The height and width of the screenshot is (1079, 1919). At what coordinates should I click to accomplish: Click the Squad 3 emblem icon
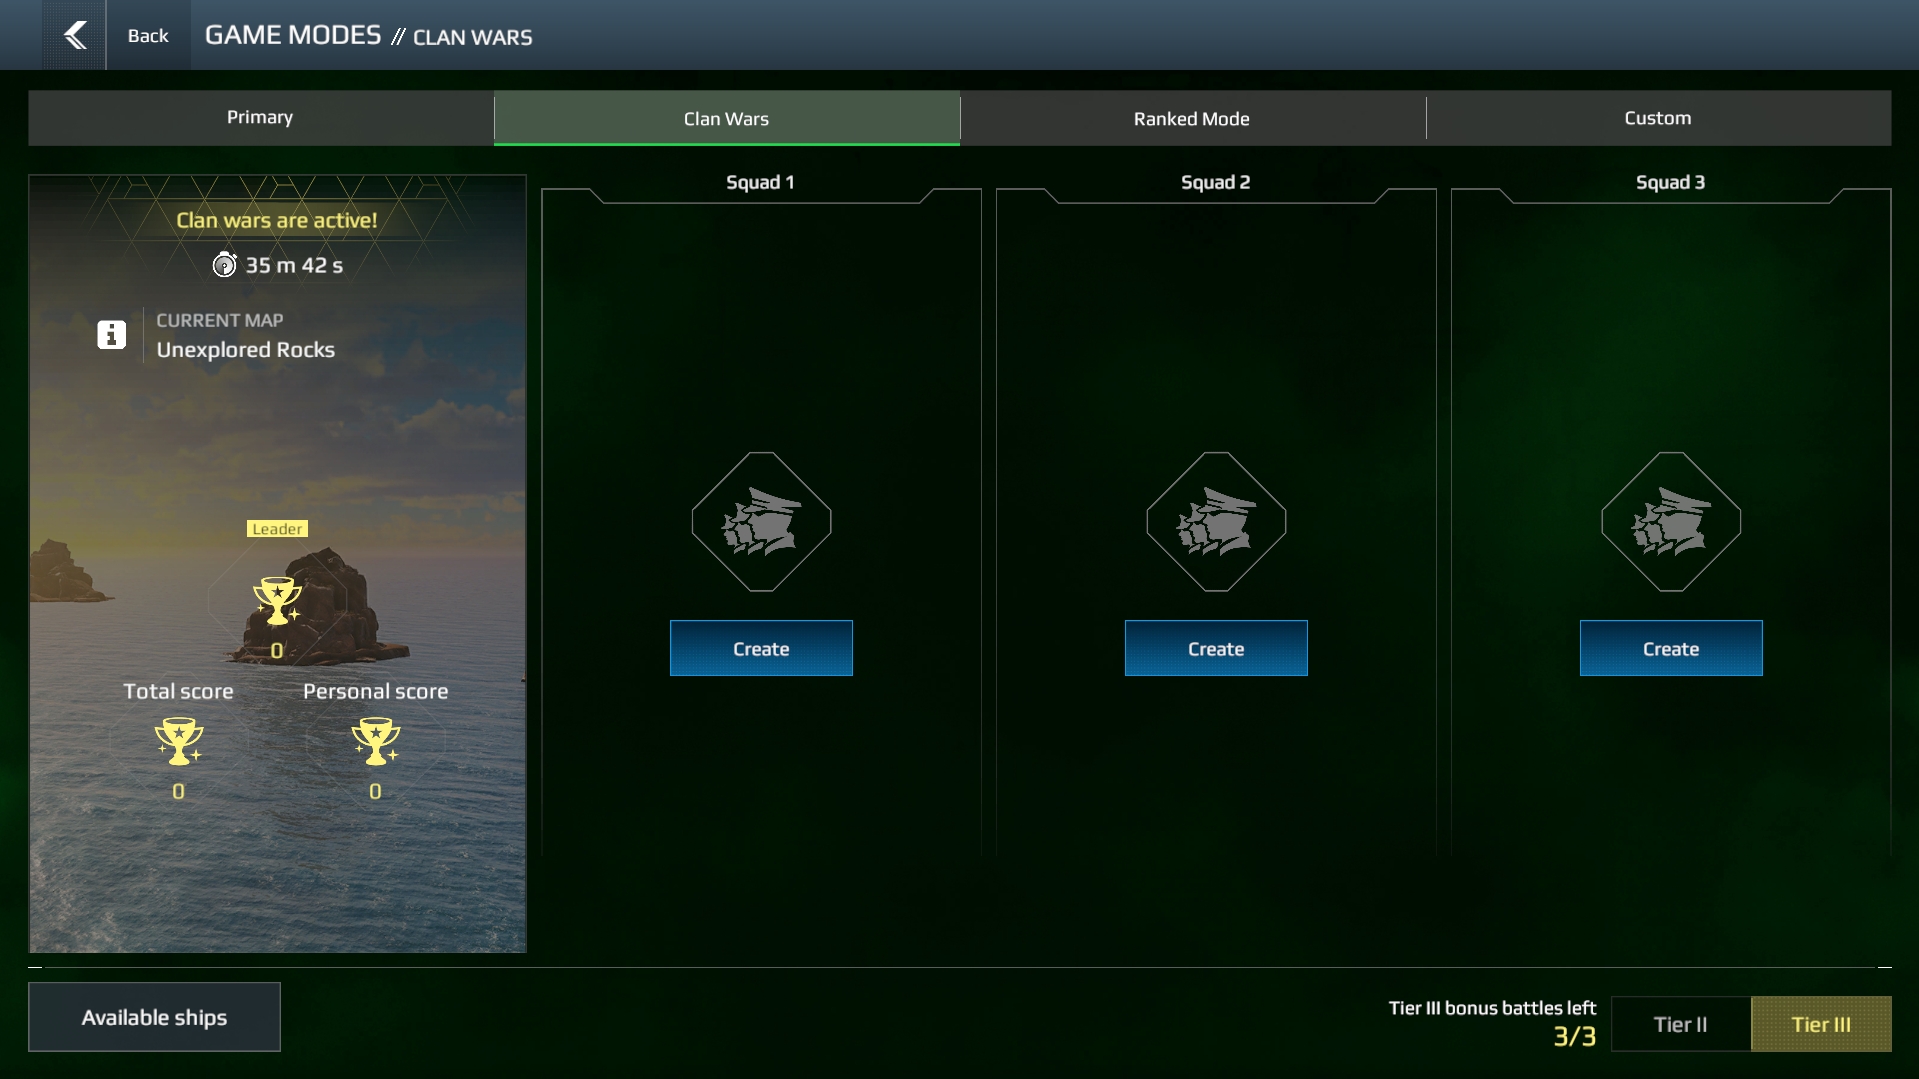pyautogui.click(x=1671, y=522)
